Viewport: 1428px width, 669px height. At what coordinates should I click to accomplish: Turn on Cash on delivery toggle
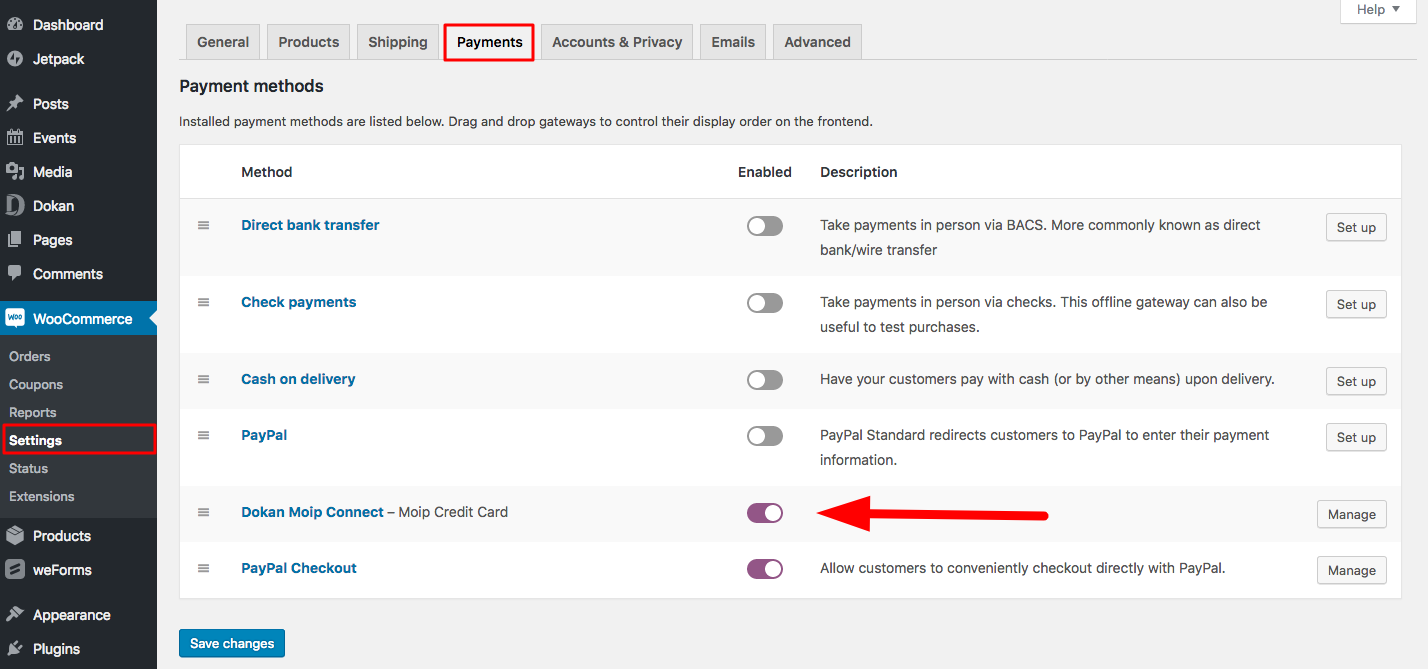[x=765, y=380]
